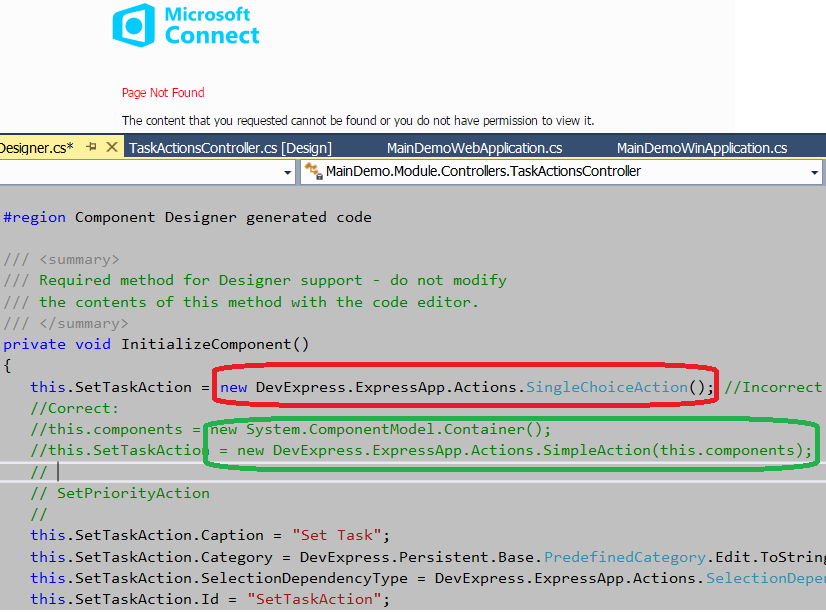826x614 pixels.
Task: Close the Designer.cs tab
Action: click(112, 147)
